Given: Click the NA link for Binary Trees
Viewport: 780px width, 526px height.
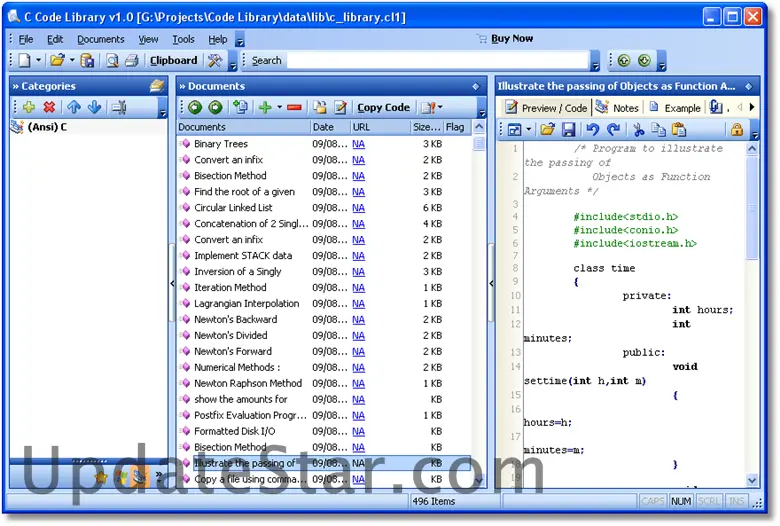Looking at the screenshot, I should [358, 144].
